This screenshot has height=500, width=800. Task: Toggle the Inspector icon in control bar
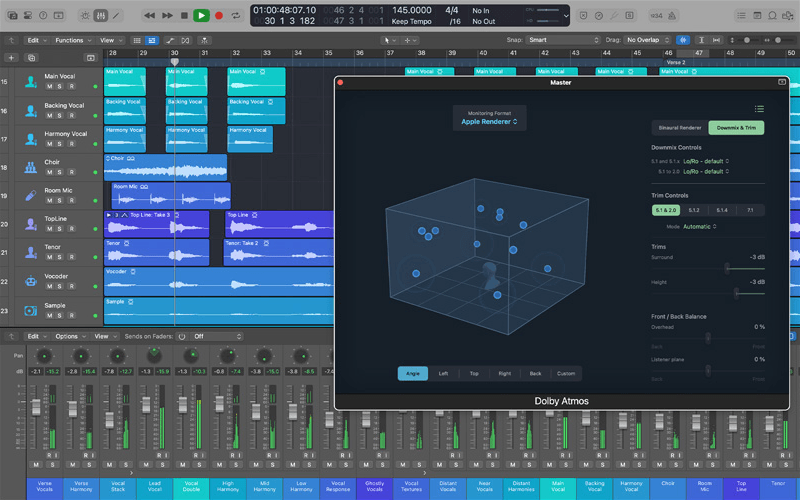[28, 15]
